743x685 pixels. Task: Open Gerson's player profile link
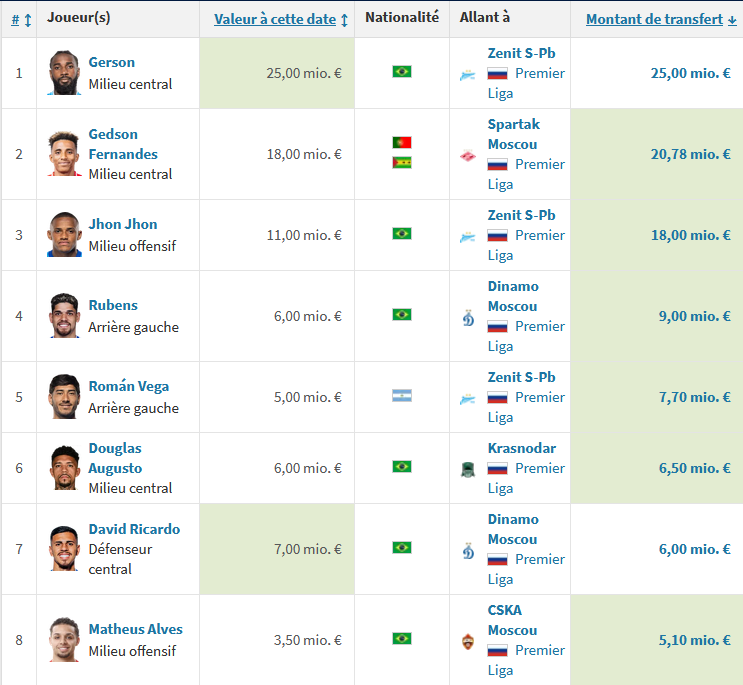point(111,62)
